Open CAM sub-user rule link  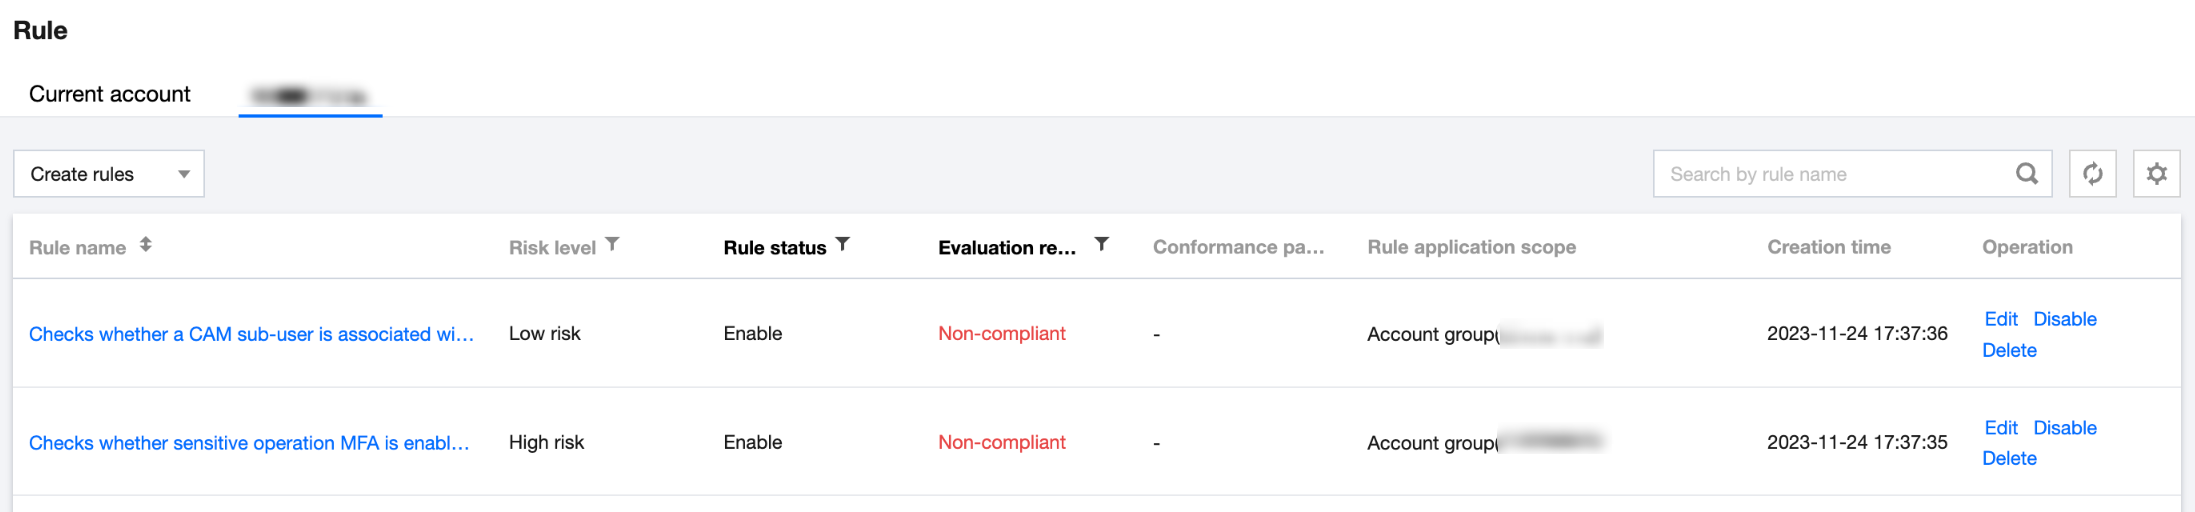click(x=251, y=334)
